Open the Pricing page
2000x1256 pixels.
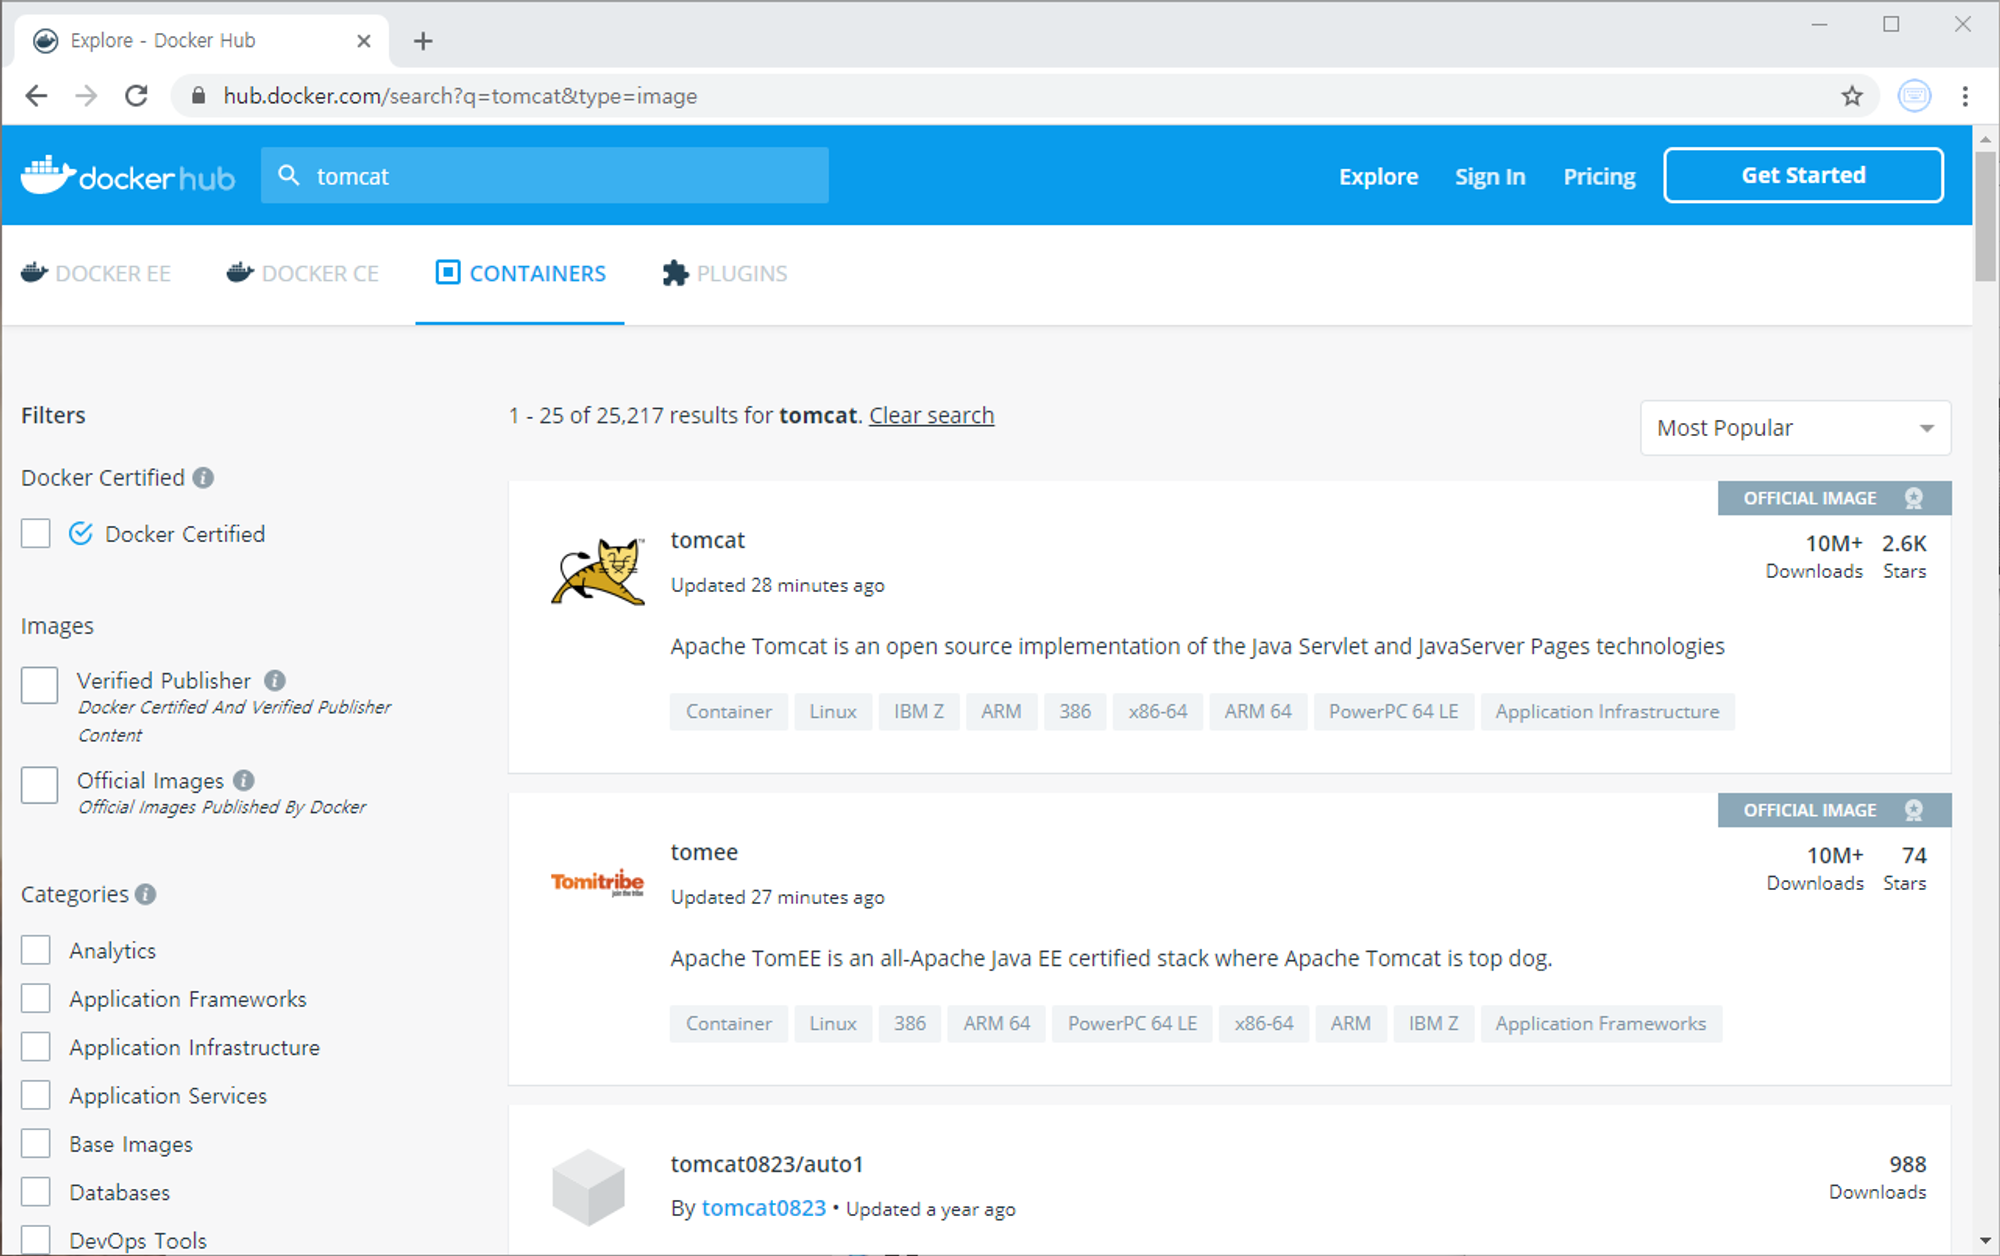pyautogui.click(x=1599, y=176)
